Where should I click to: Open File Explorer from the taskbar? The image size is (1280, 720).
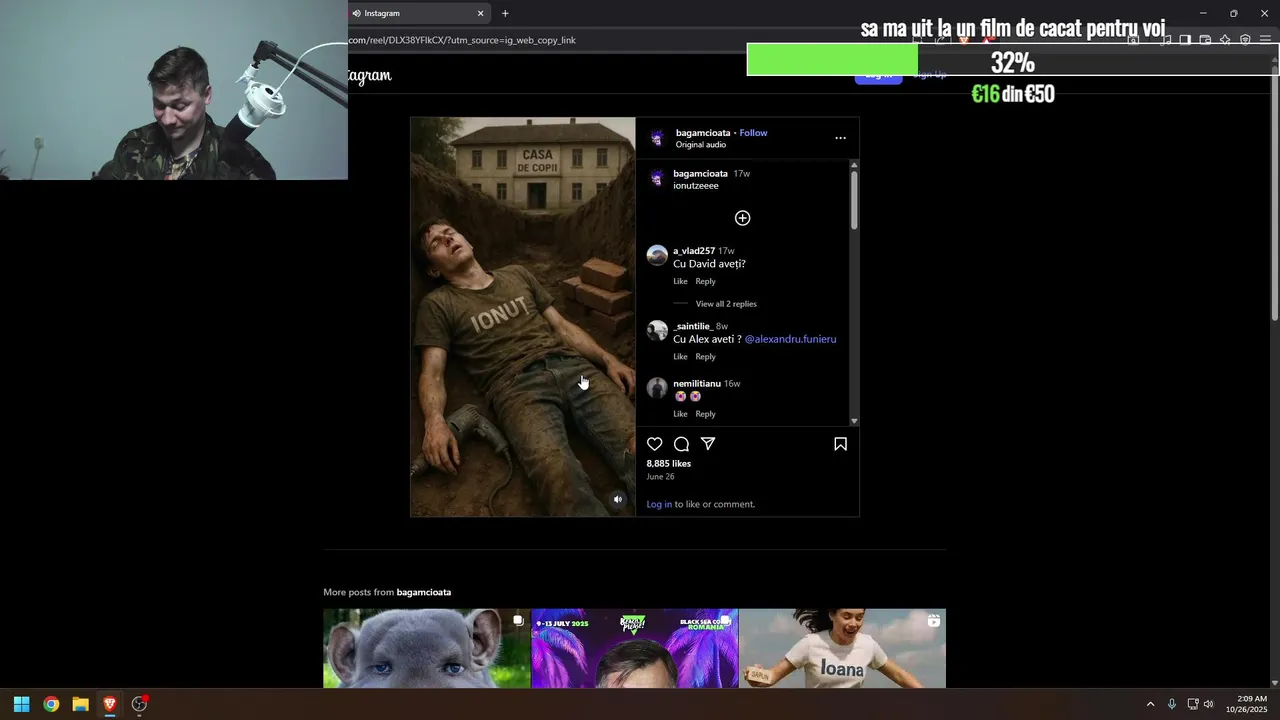(x=80, y=704)
